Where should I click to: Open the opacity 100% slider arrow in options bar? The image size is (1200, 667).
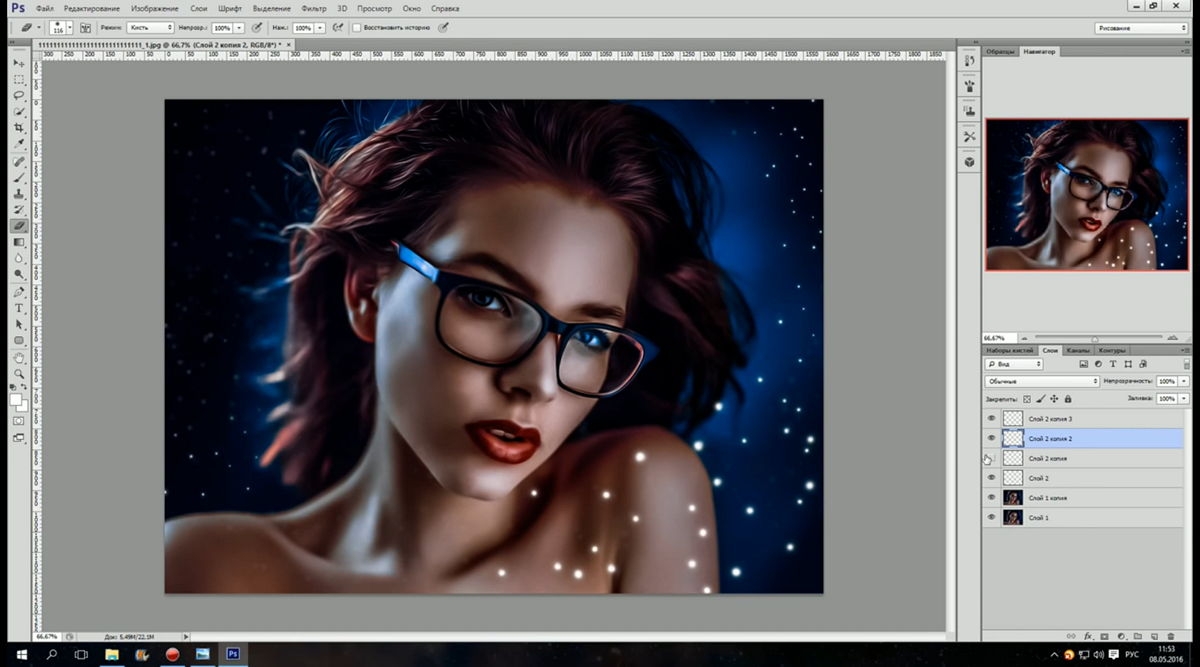(x=239, y=28)
